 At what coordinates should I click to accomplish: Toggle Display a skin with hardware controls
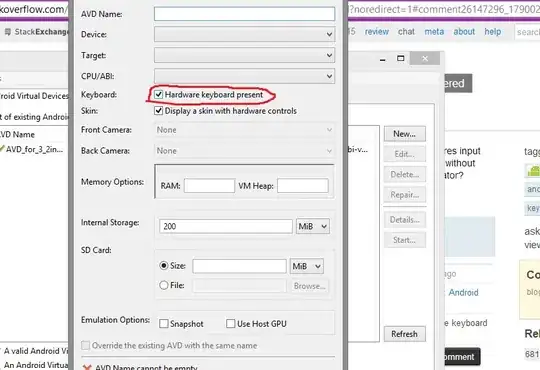point(158,111)
